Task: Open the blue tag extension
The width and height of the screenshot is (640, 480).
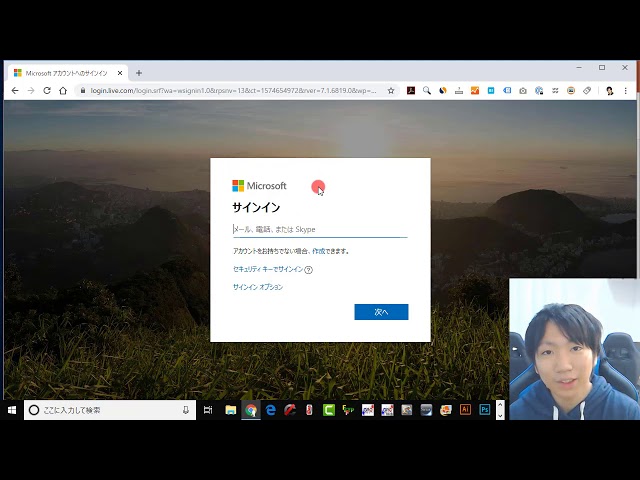Action: pos(507,91)
